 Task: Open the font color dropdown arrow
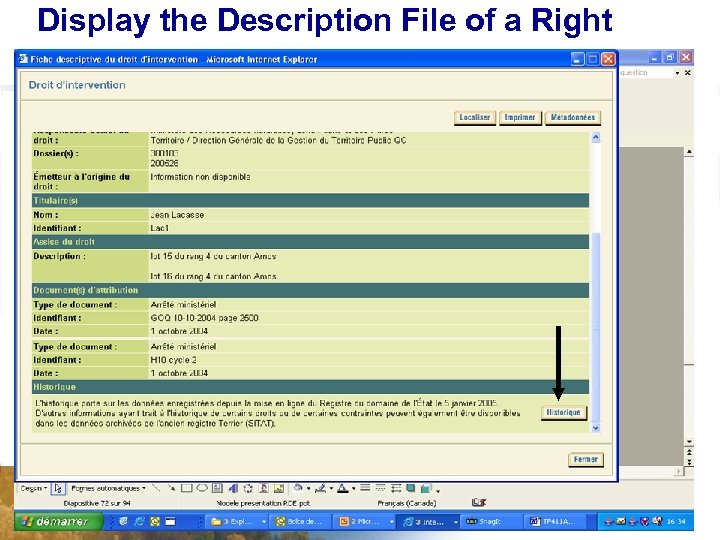pos(353,489)
